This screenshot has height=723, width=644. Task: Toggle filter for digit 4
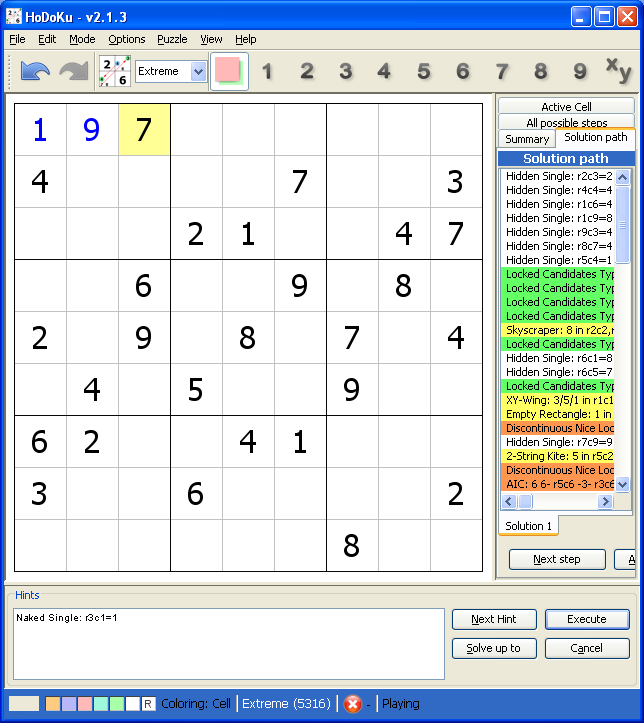(384, 71)
